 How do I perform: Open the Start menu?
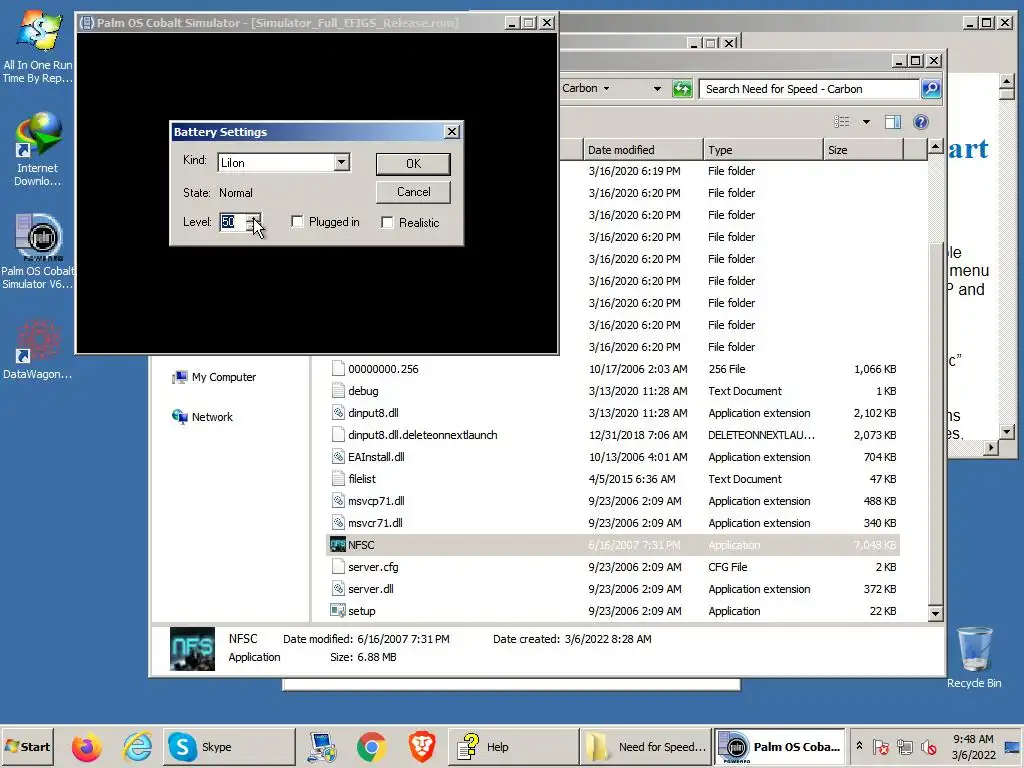pos(27,746)
